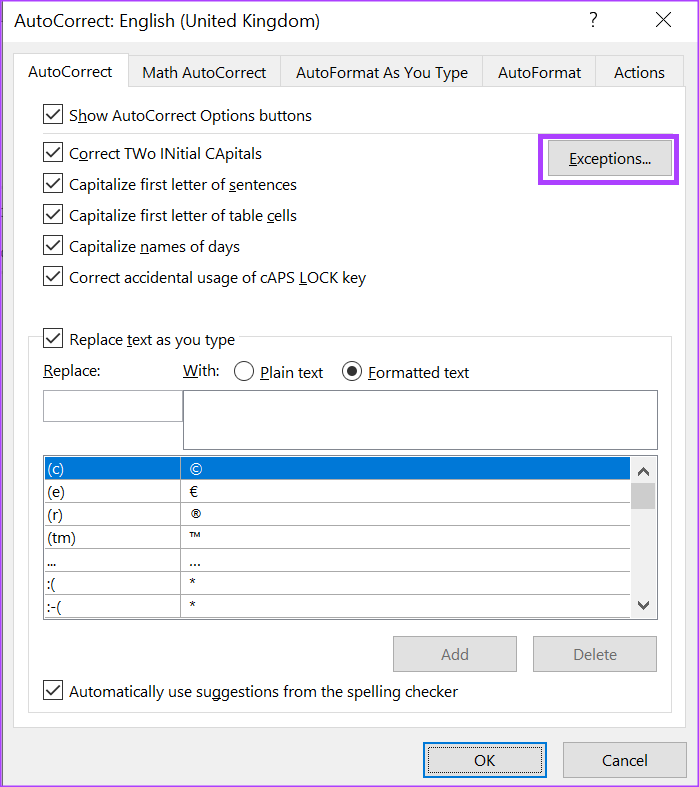
Task: Open the Math AutoCorrect tab
Action: (204, 72)
